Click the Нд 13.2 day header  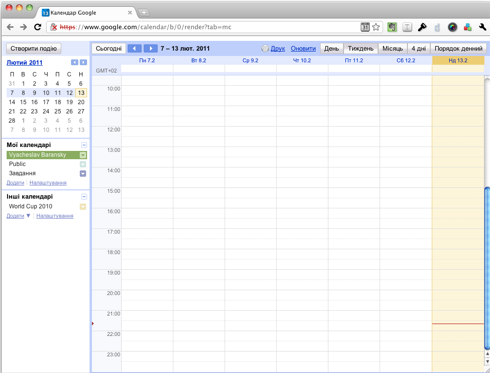pyautogui.click(x=458, y=60)
